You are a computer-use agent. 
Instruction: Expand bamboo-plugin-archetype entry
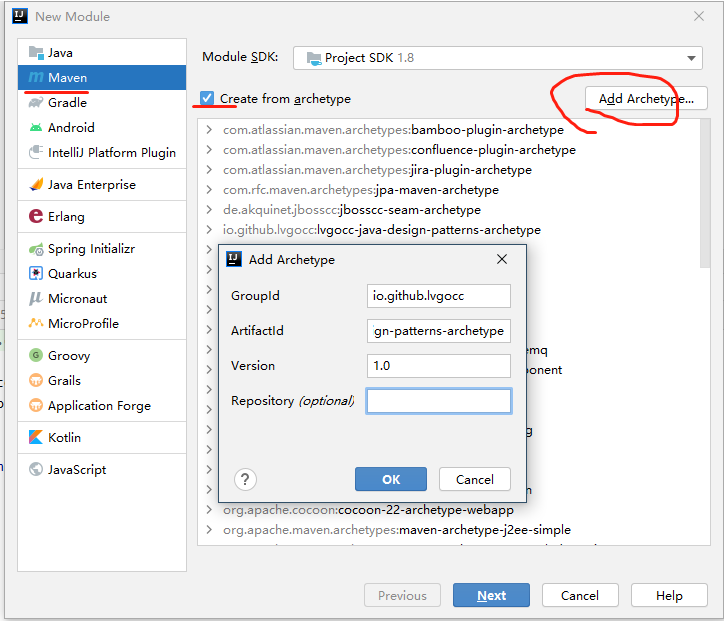tap(209, 130)
